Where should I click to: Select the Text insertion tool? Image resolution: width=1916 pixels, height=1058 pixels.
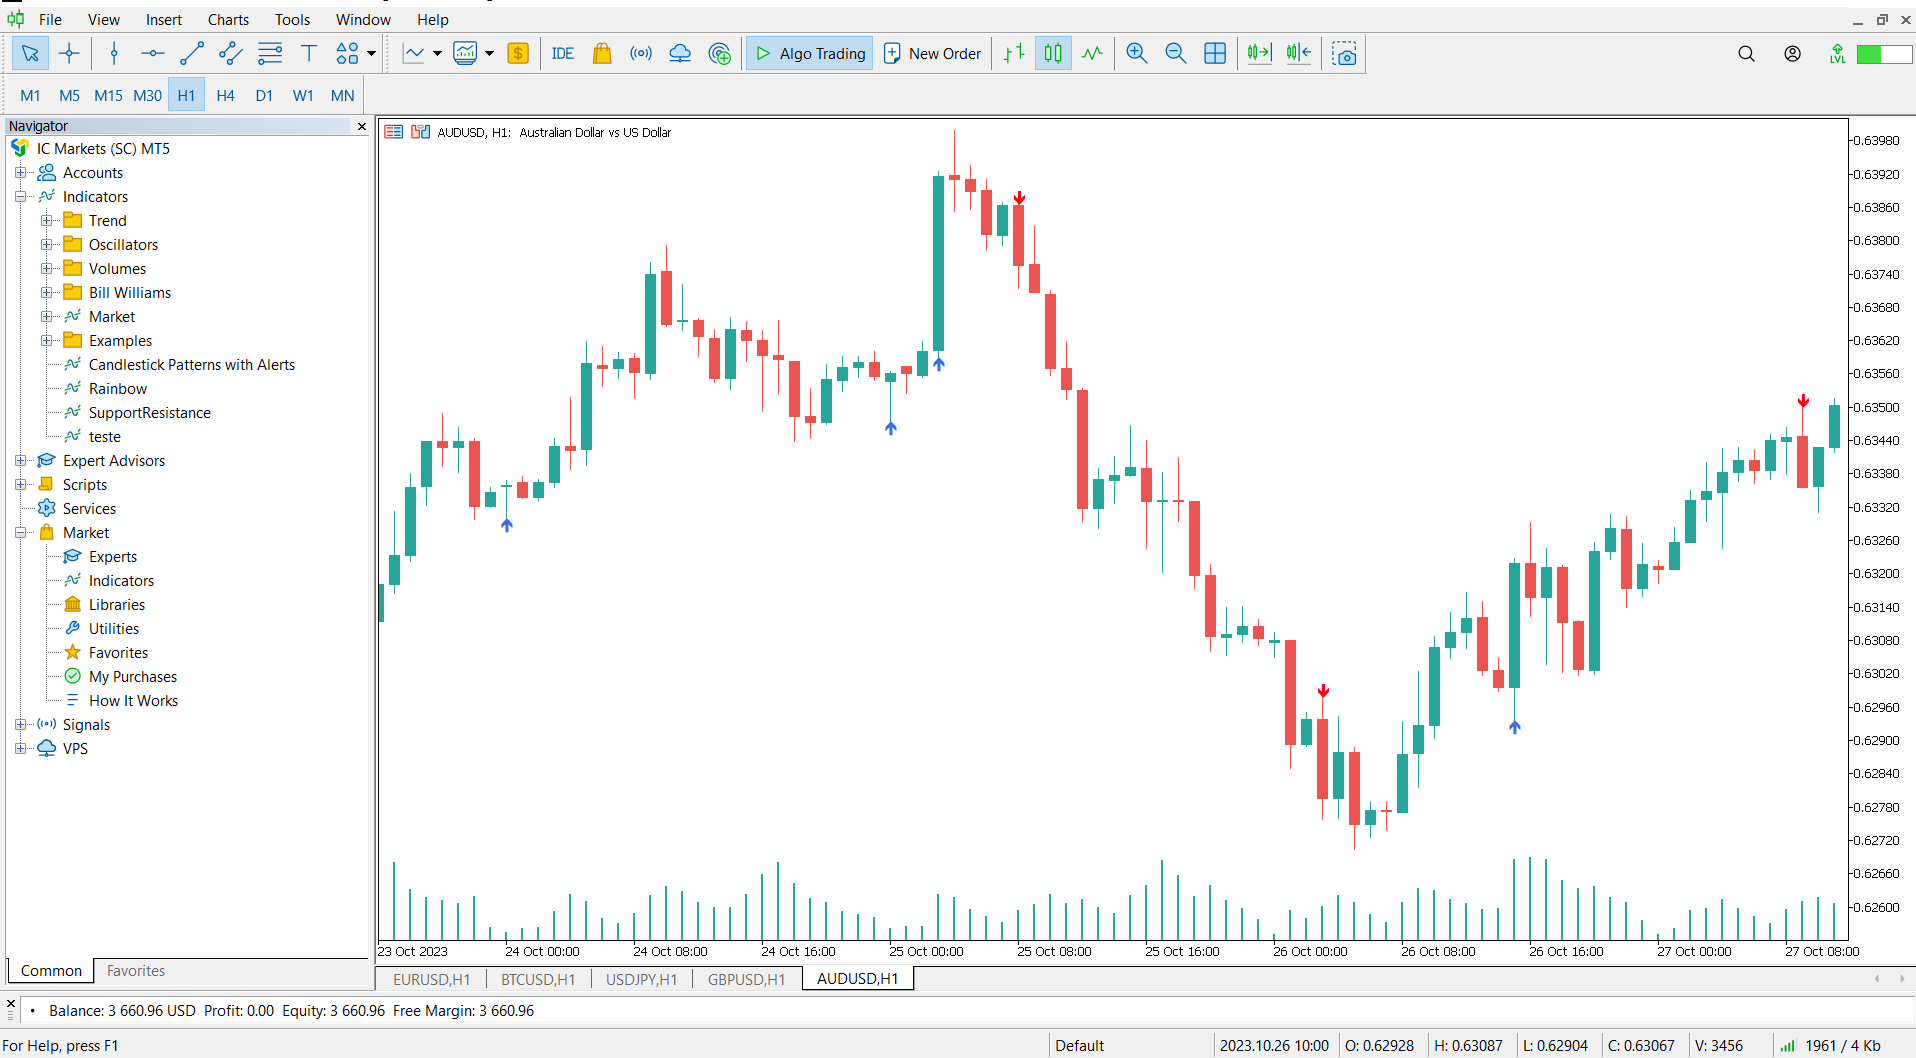pyautogui.click(x=308, y=53)
